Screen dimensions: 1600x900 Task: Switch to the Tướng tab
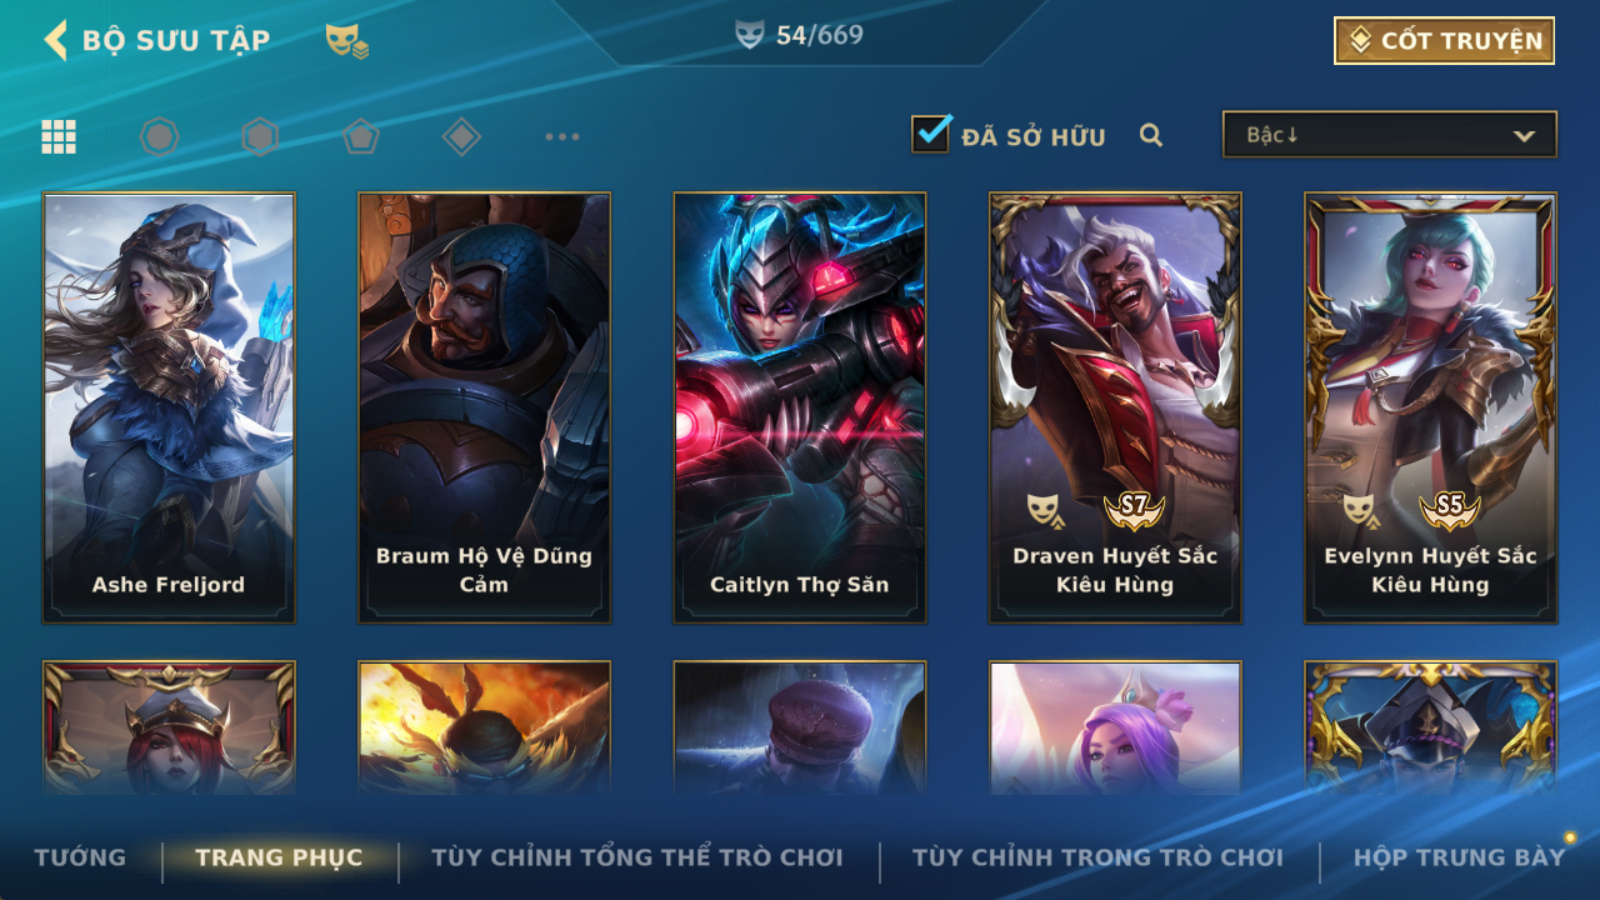pyautogui.click(x=80, y=857)
